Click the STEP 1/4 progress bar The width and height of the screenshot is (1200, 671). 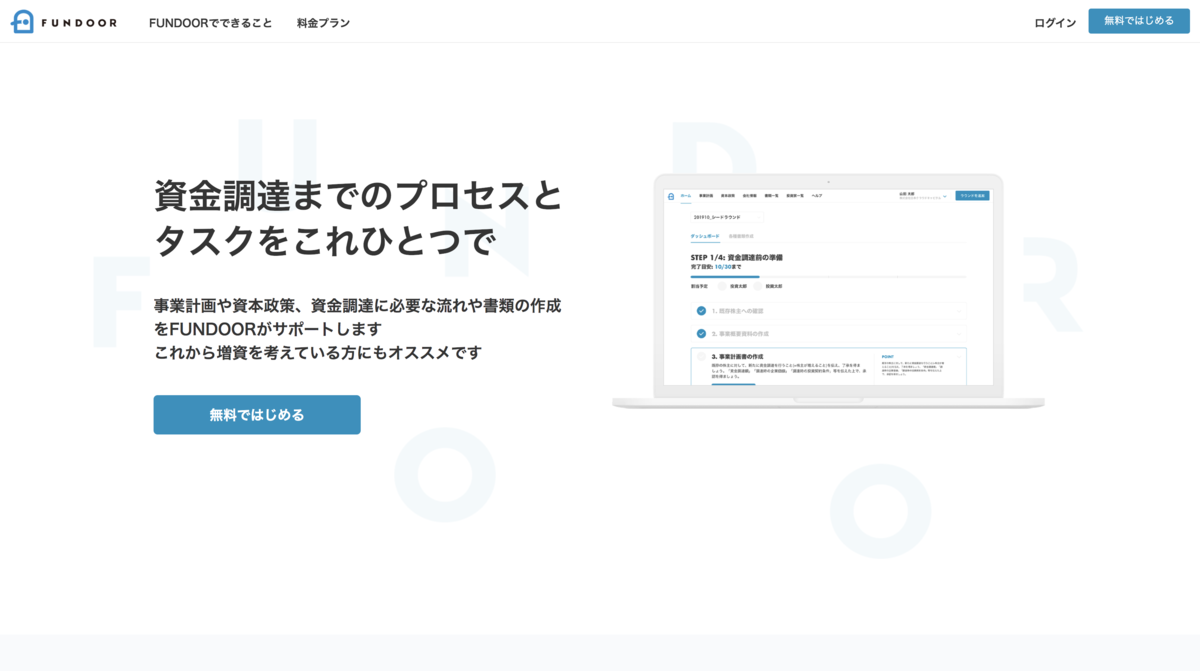tap(828, 276)
